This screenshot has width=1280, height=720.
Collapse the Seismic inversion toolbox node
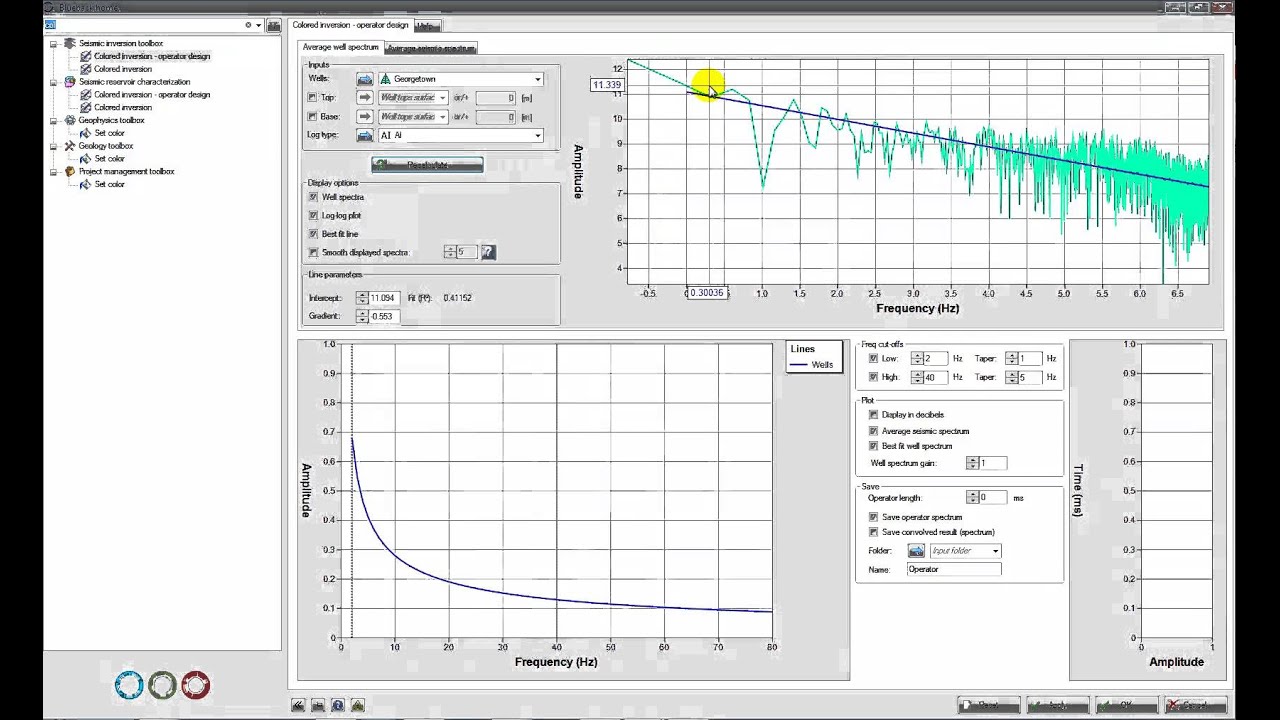[54, 44]
